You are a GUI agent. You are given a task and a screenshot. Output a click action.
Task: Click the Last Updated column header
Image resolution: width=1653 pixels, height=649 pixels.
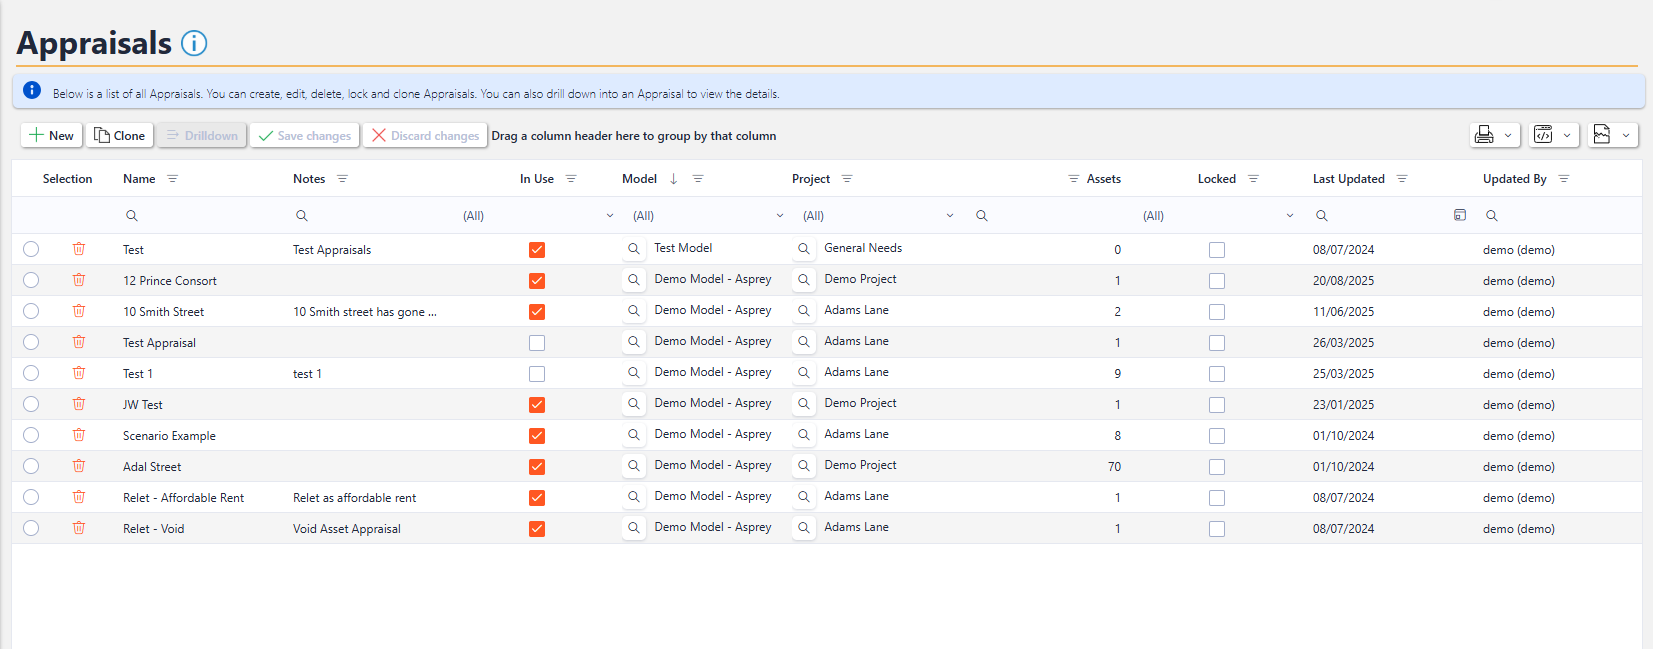coord(1348,179)
